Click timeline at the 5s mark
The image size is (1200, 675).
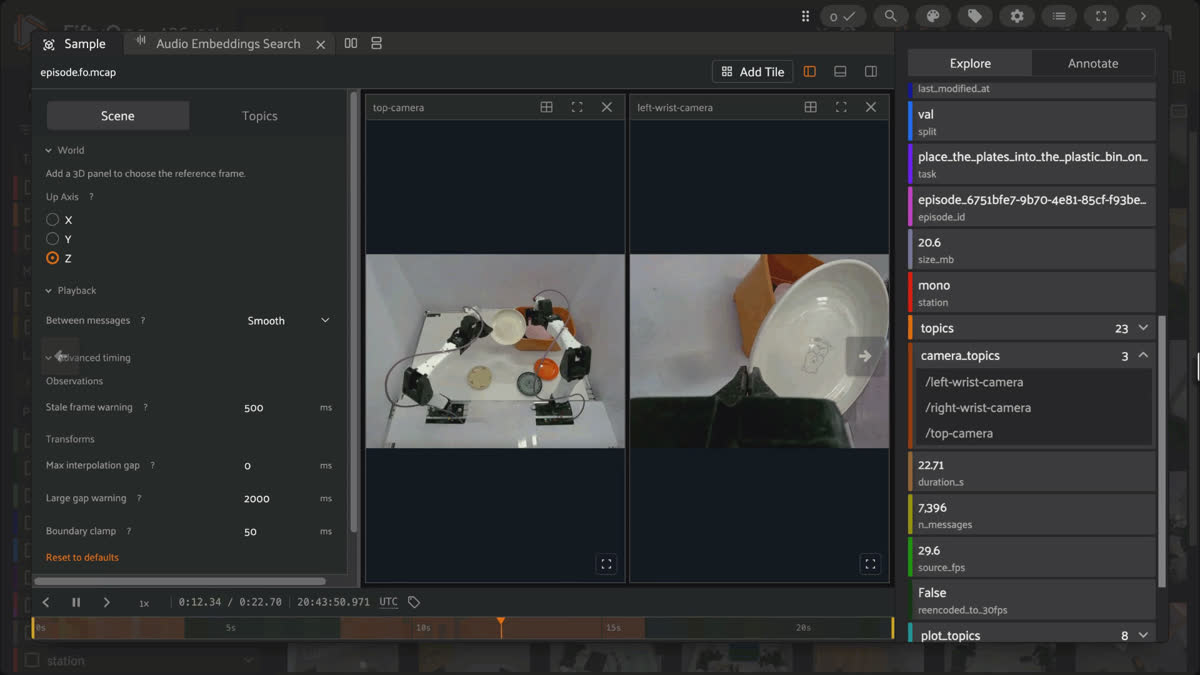pyautogui.click(x=230, y=628)
